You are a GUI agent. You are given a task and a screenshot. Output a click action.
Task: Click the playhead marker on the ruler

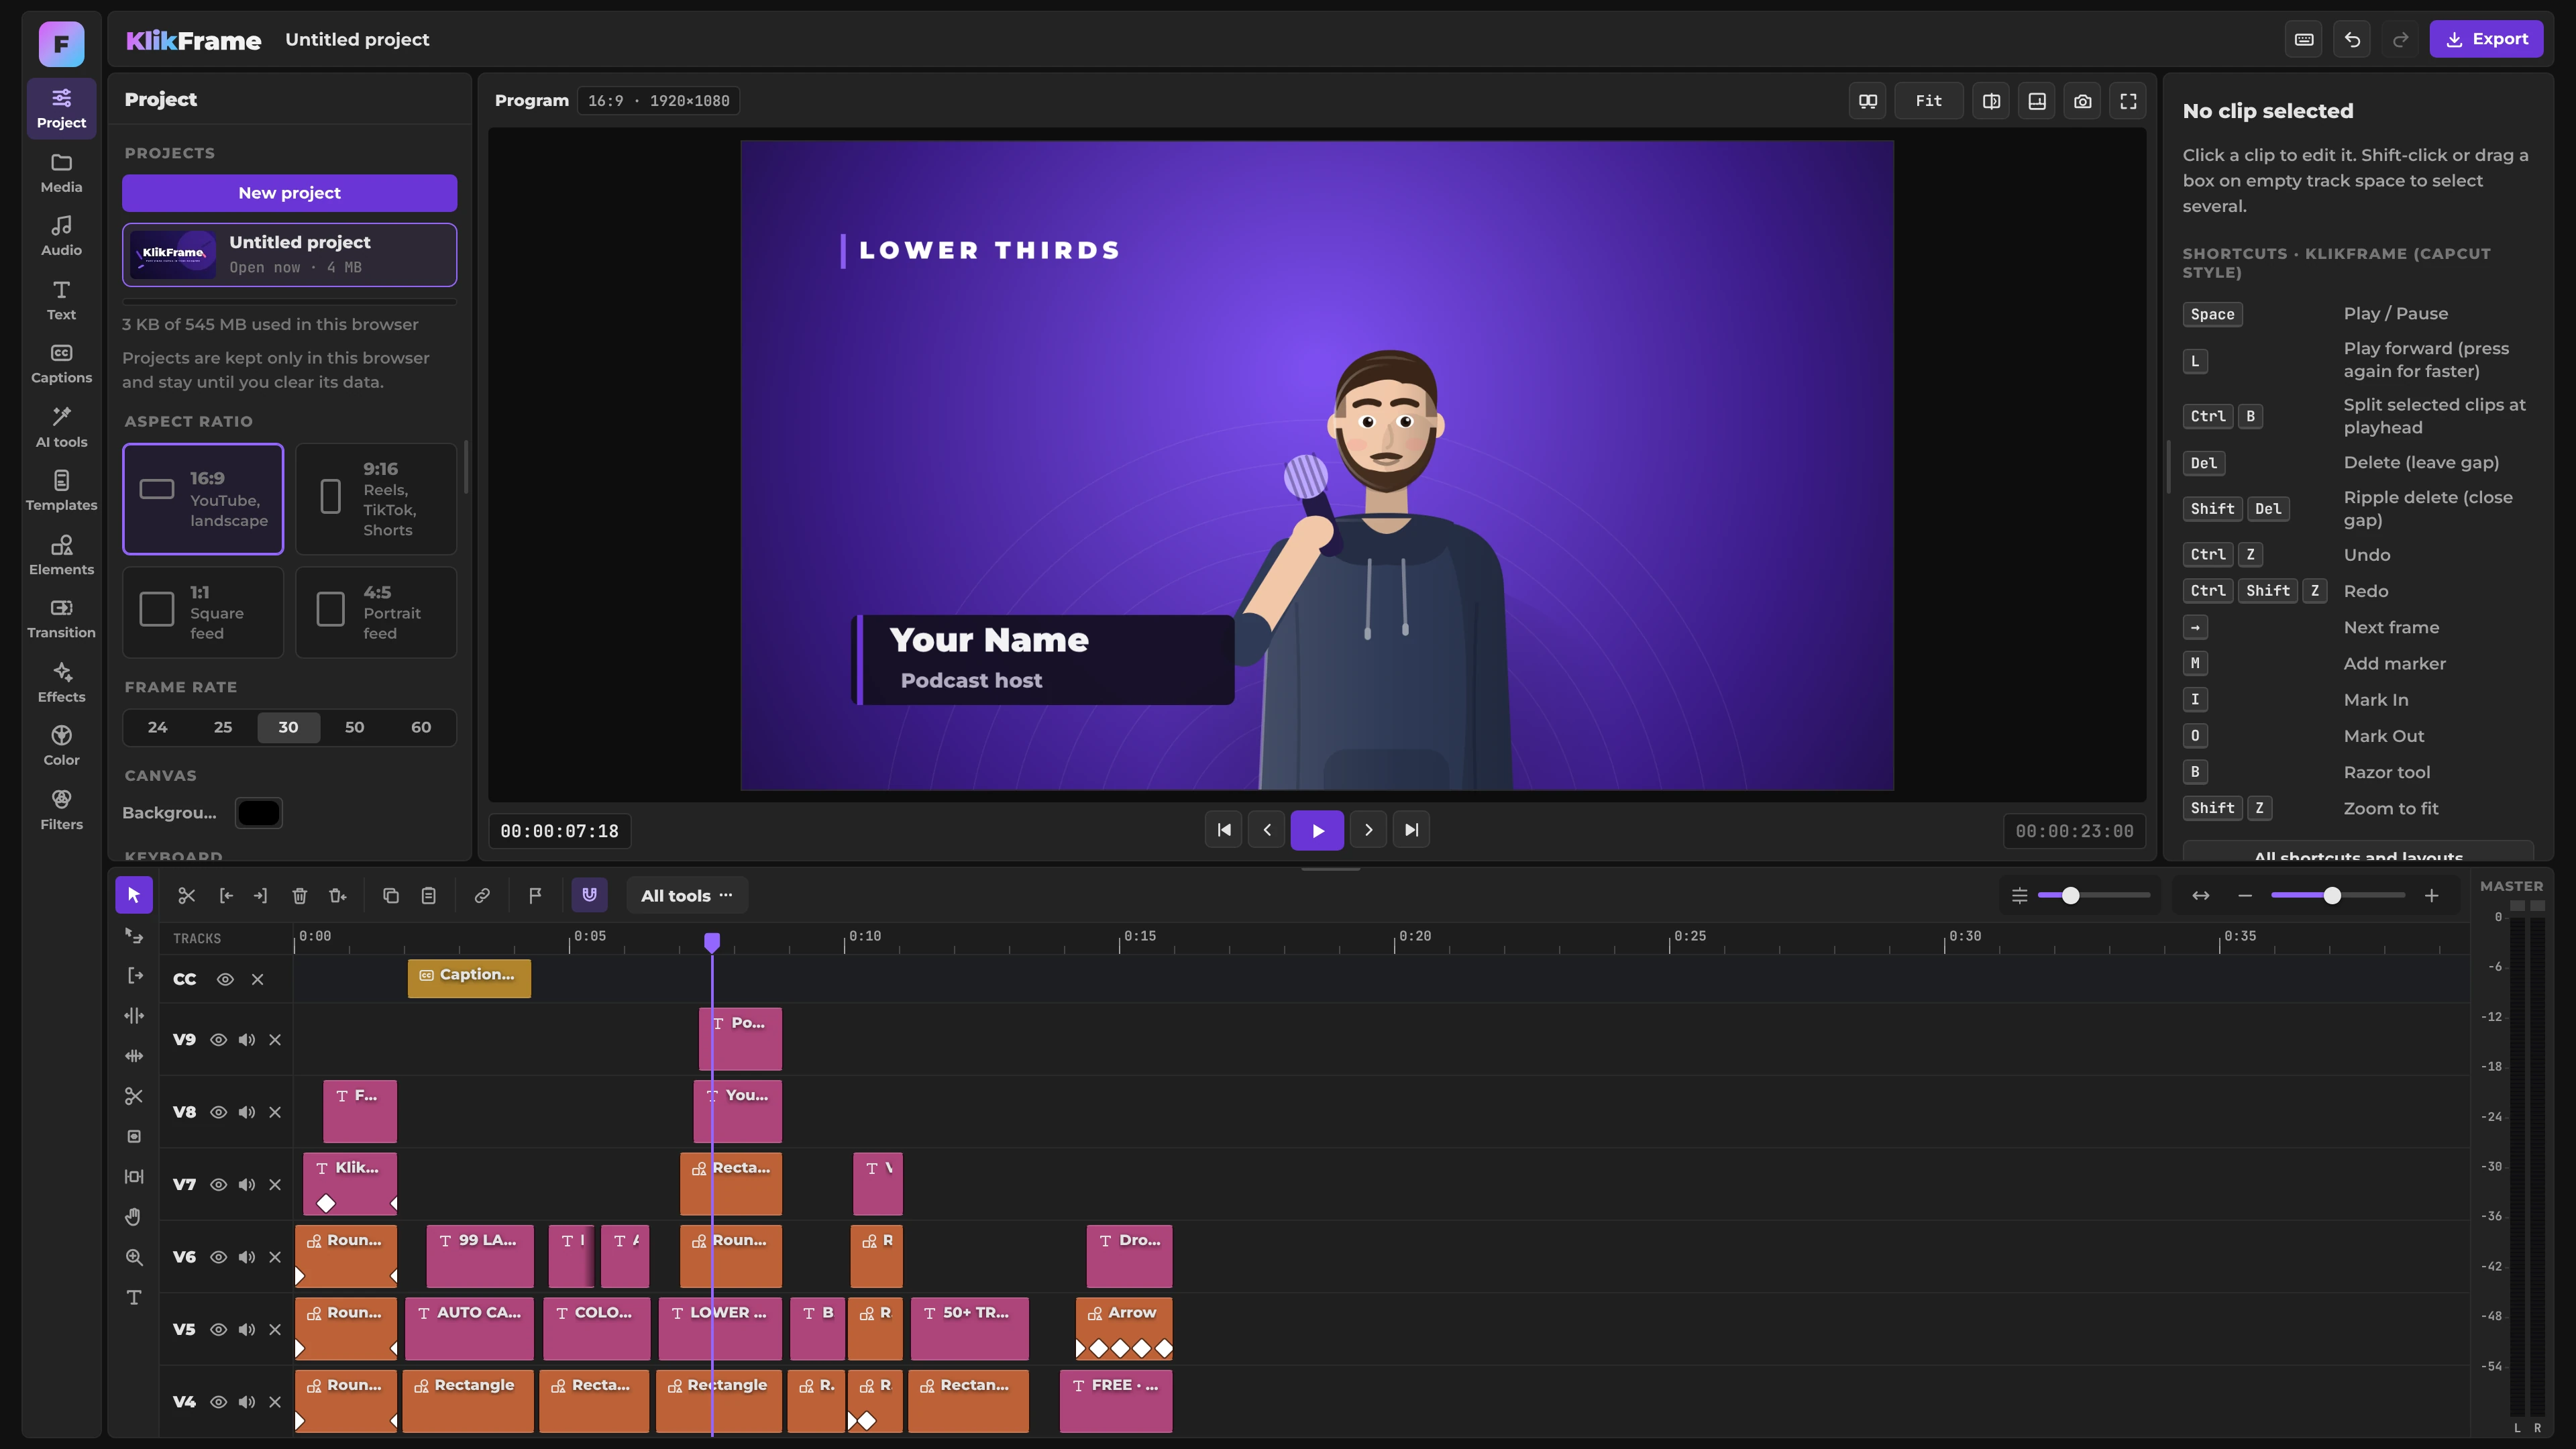pos(712,942)
